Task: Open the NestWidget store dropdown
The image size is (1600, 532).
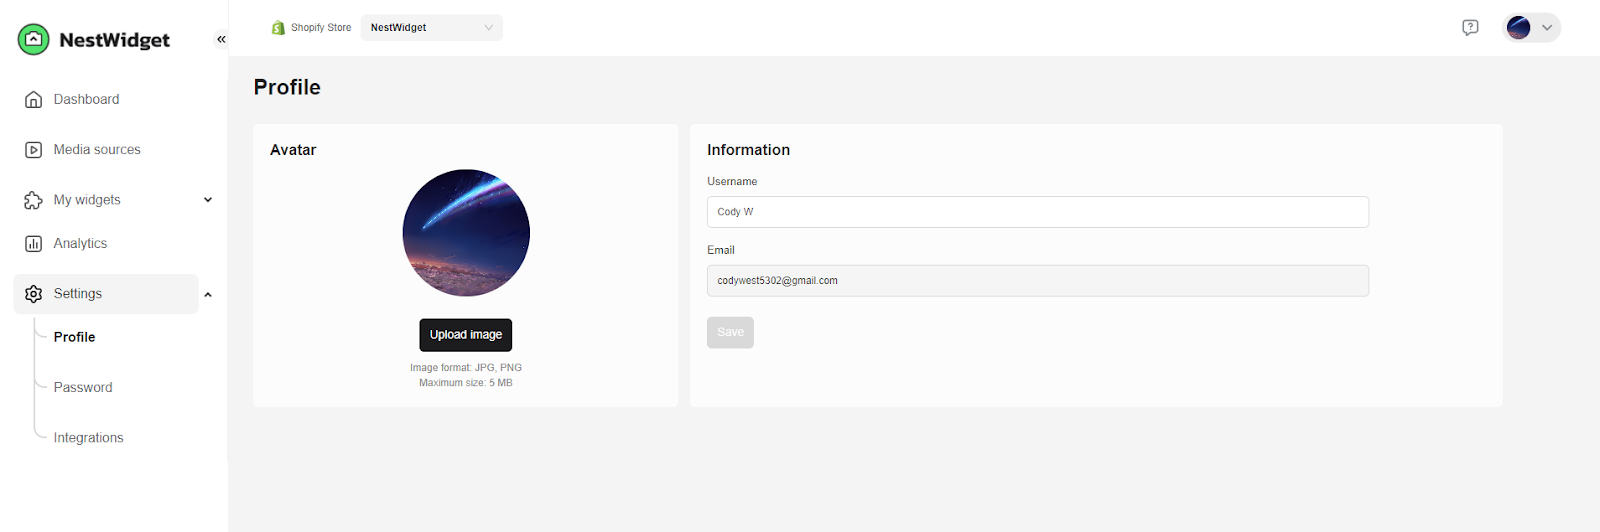Action: [x=431, y=28]
